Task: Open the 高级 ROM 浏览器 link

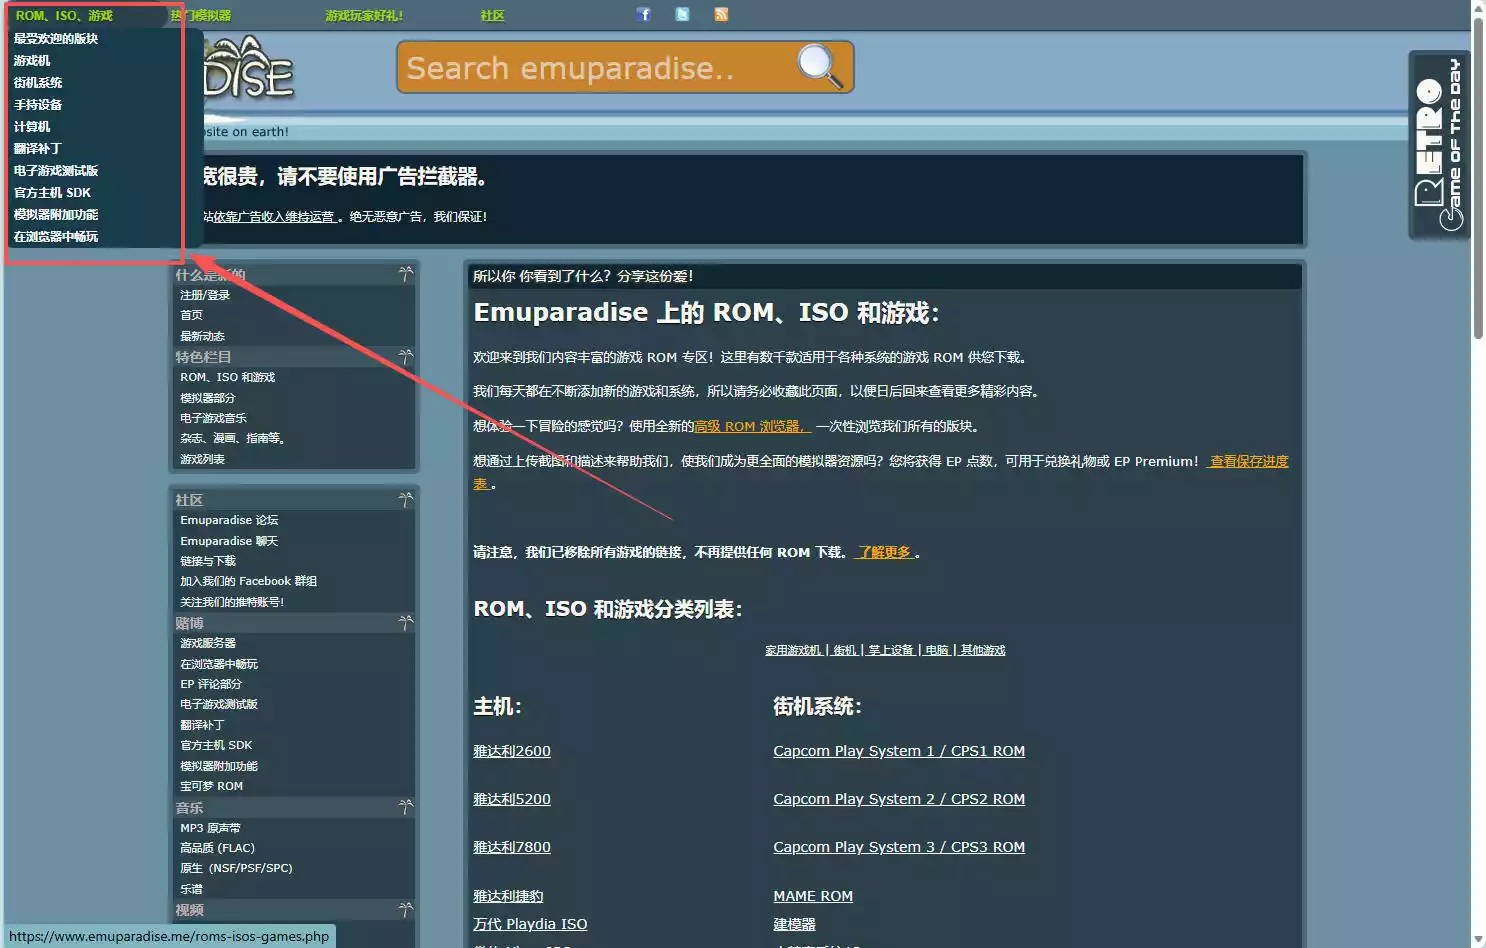Action: (751, 426)
